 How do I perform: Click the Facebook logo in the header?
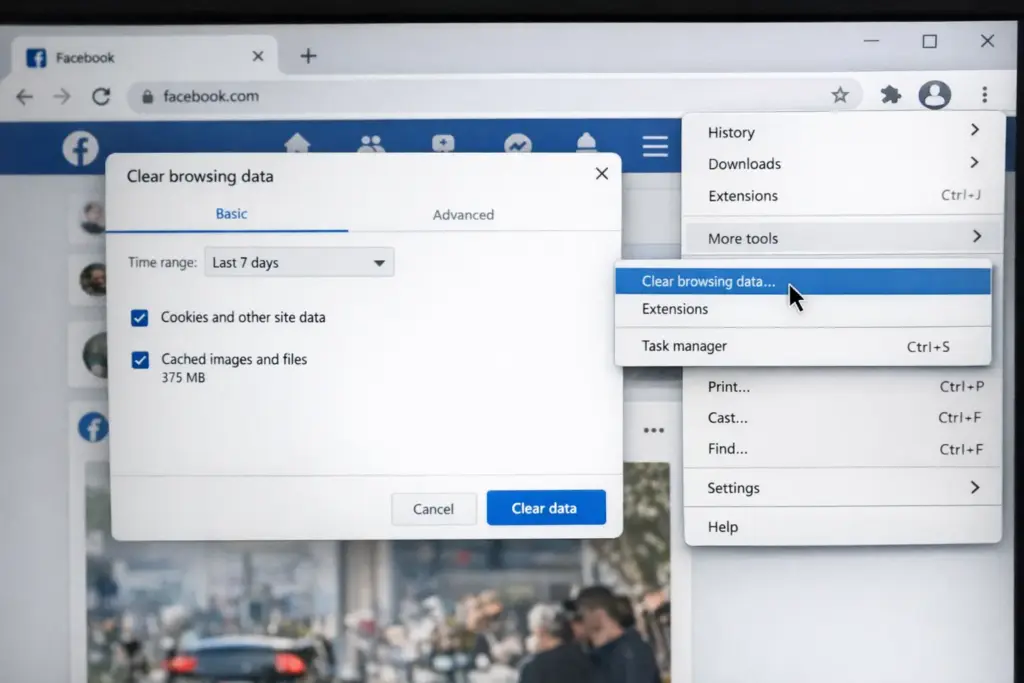[x=79, y=147]
